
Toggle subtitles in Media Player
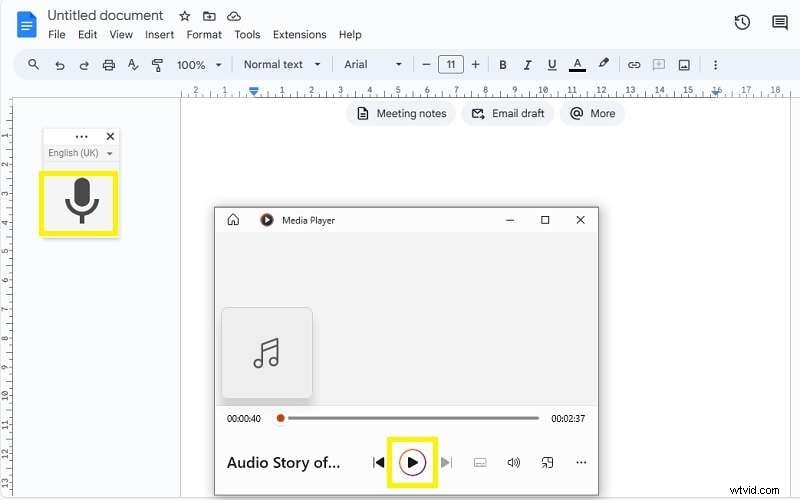[x=480, y=463]
